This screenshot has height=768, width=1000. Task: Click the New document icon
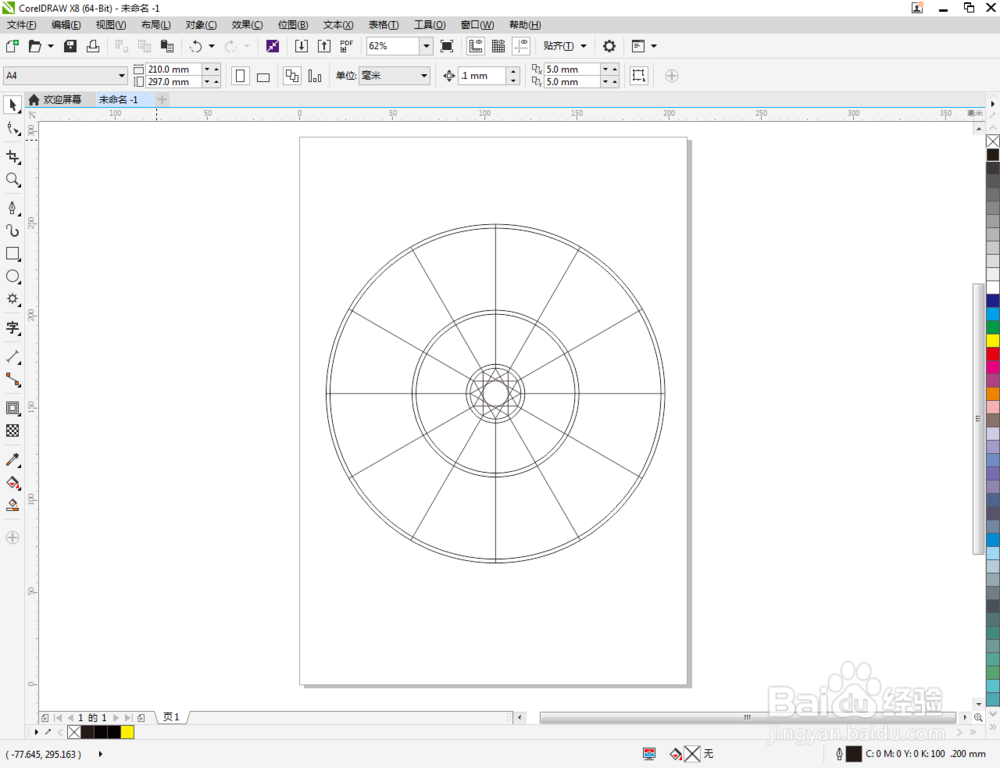tap(12, 46)
